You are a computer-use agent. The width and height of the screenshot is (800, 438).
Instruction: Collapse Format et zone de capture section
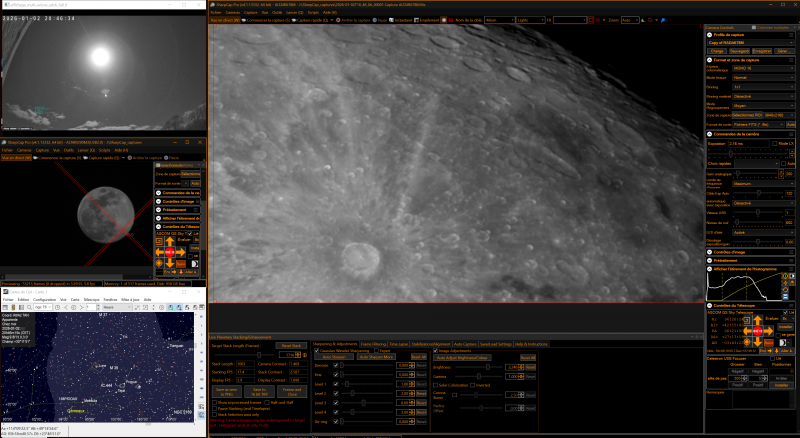(709, 60)
